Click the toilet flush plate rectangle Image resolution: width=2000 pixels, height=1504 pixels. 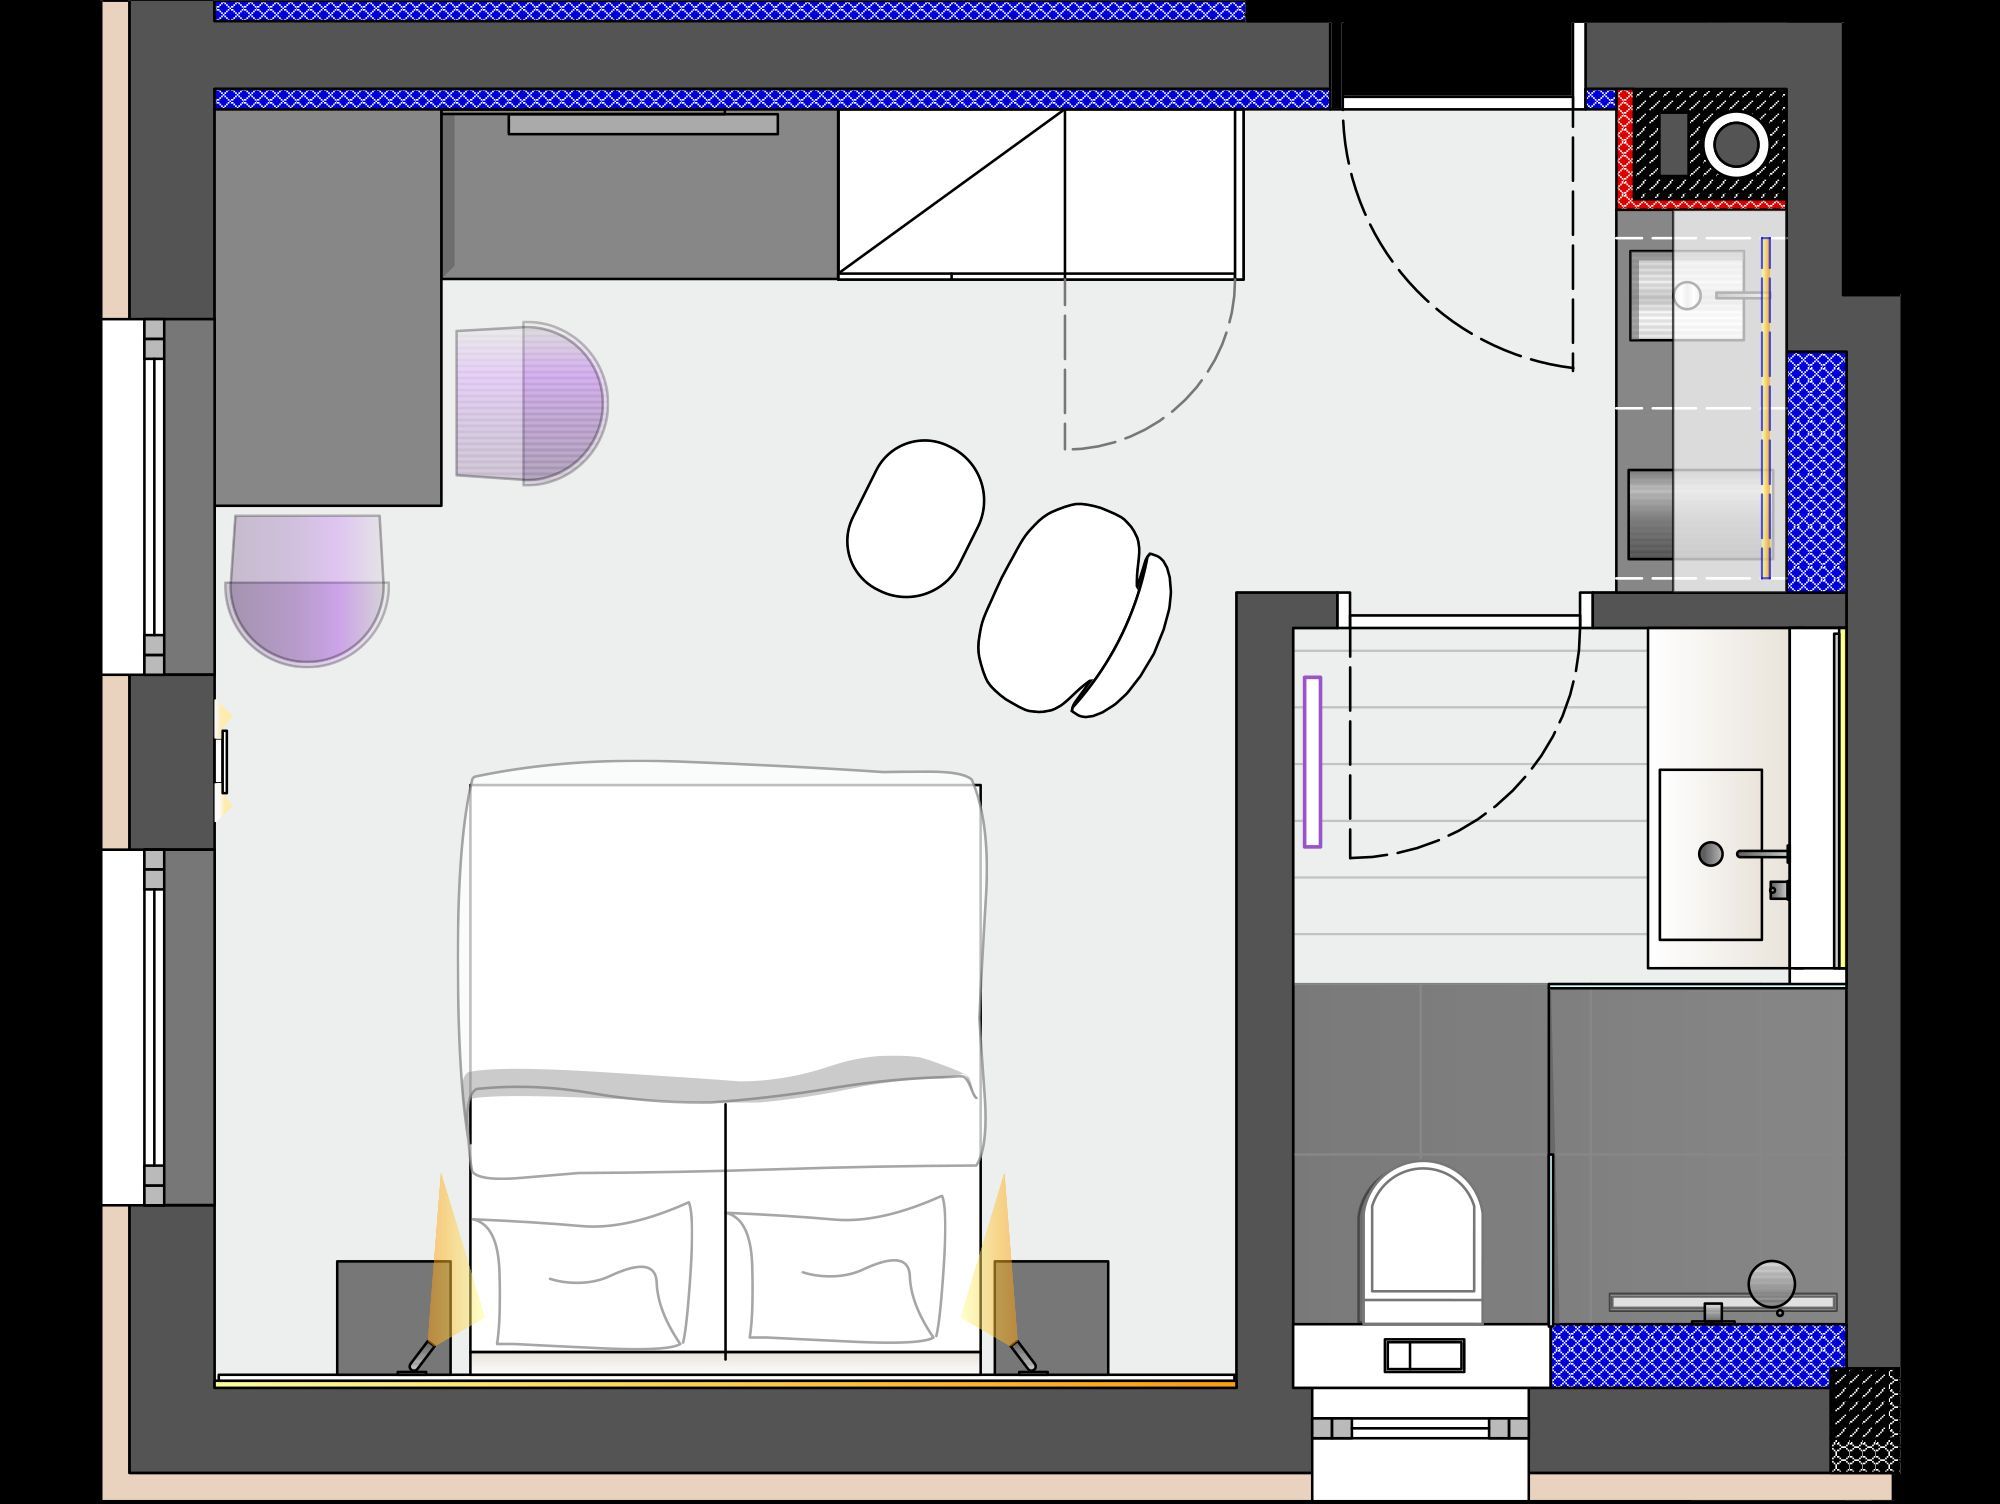1424,1356
